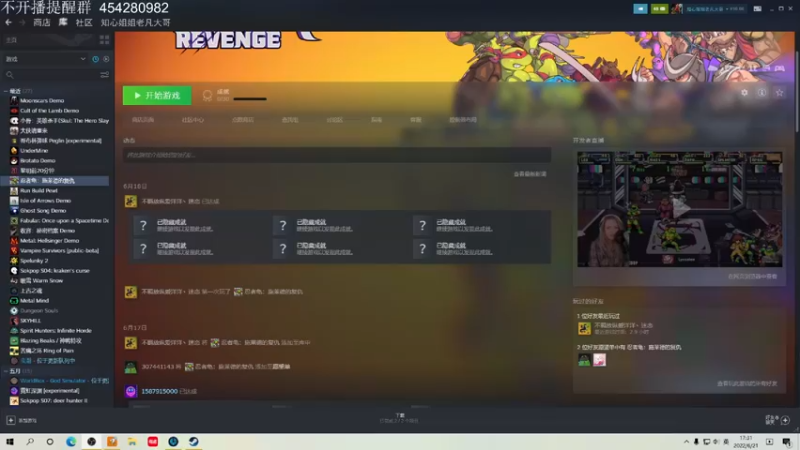The image size is (800, 450).
Task: Click the 添加游戏 link at bottom left
Action: (x=27, y=420)
